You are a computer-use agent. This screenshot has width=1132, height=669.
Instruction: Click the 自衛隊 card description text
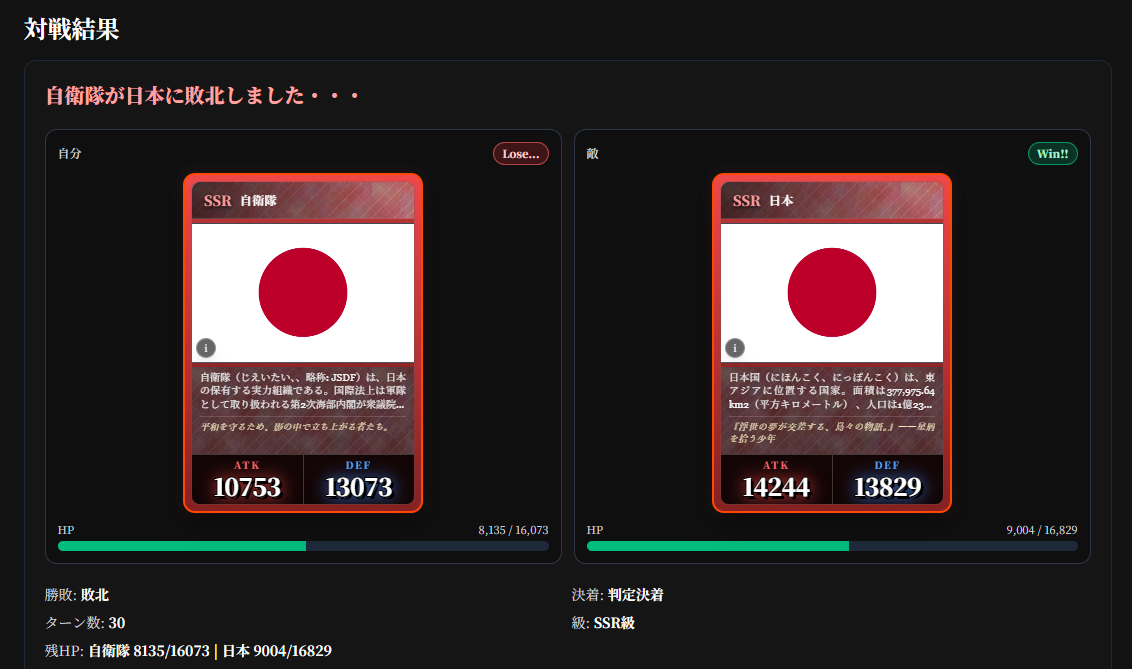click(302, 391)
